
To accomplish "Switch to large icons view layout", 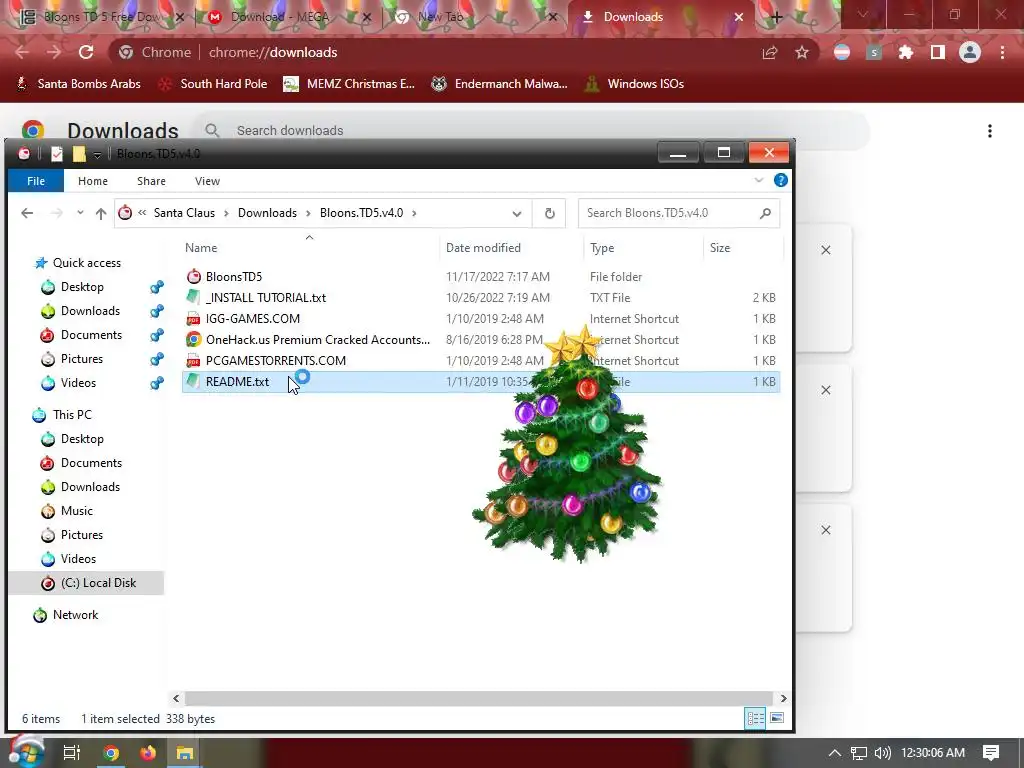I will [777, 718].
